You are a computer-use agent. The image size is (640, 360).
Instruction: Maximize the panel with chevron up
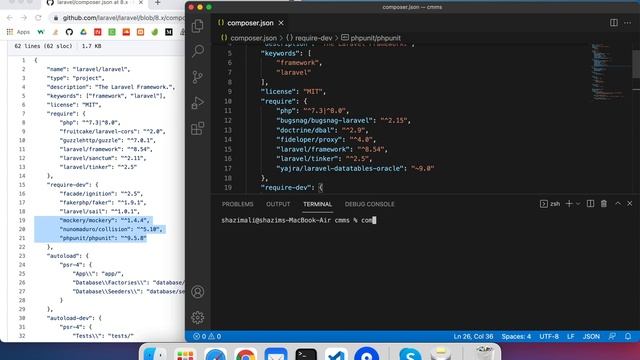click(618, 204)
